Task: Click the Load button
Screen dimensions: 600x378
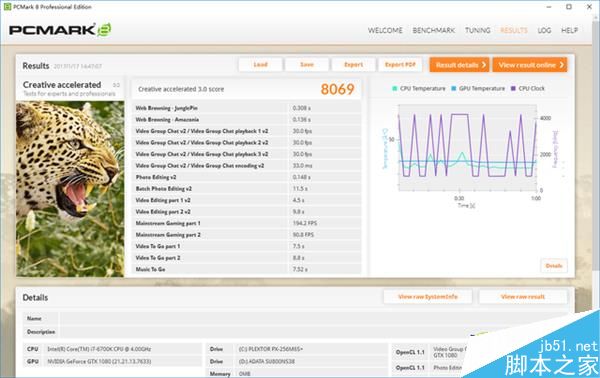Action: click(x=261, y=65)
